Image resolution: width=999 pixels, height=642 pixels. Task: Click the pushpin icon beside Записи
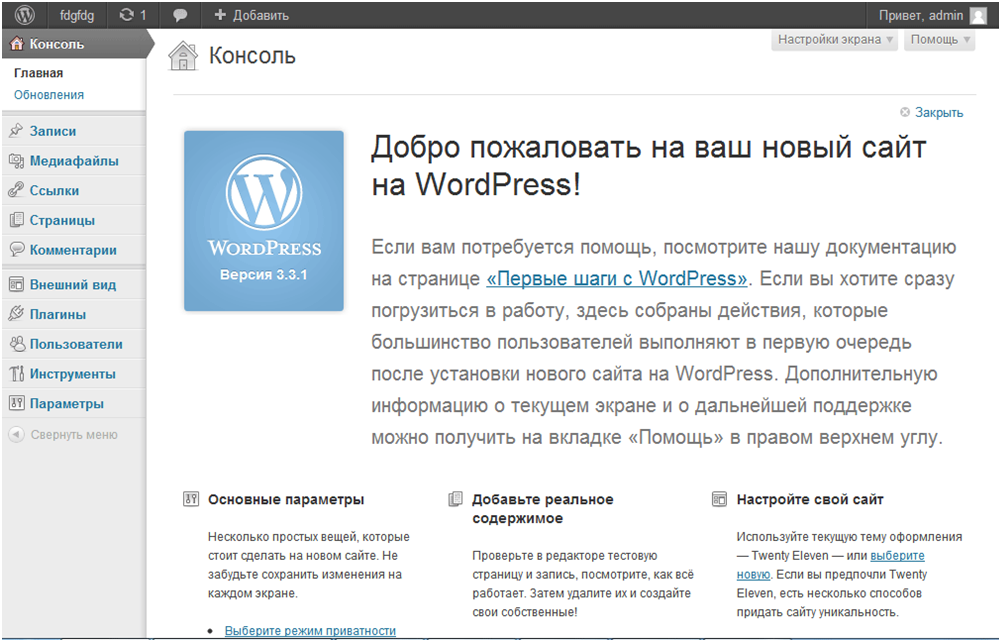coord(17,131)
